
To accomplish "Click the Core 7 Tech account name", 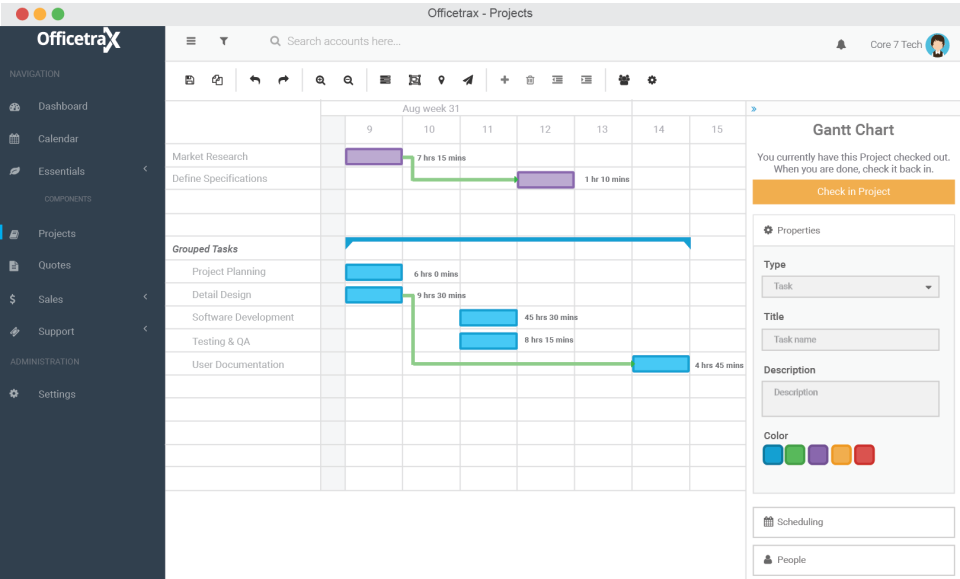I will coord(896,44).
